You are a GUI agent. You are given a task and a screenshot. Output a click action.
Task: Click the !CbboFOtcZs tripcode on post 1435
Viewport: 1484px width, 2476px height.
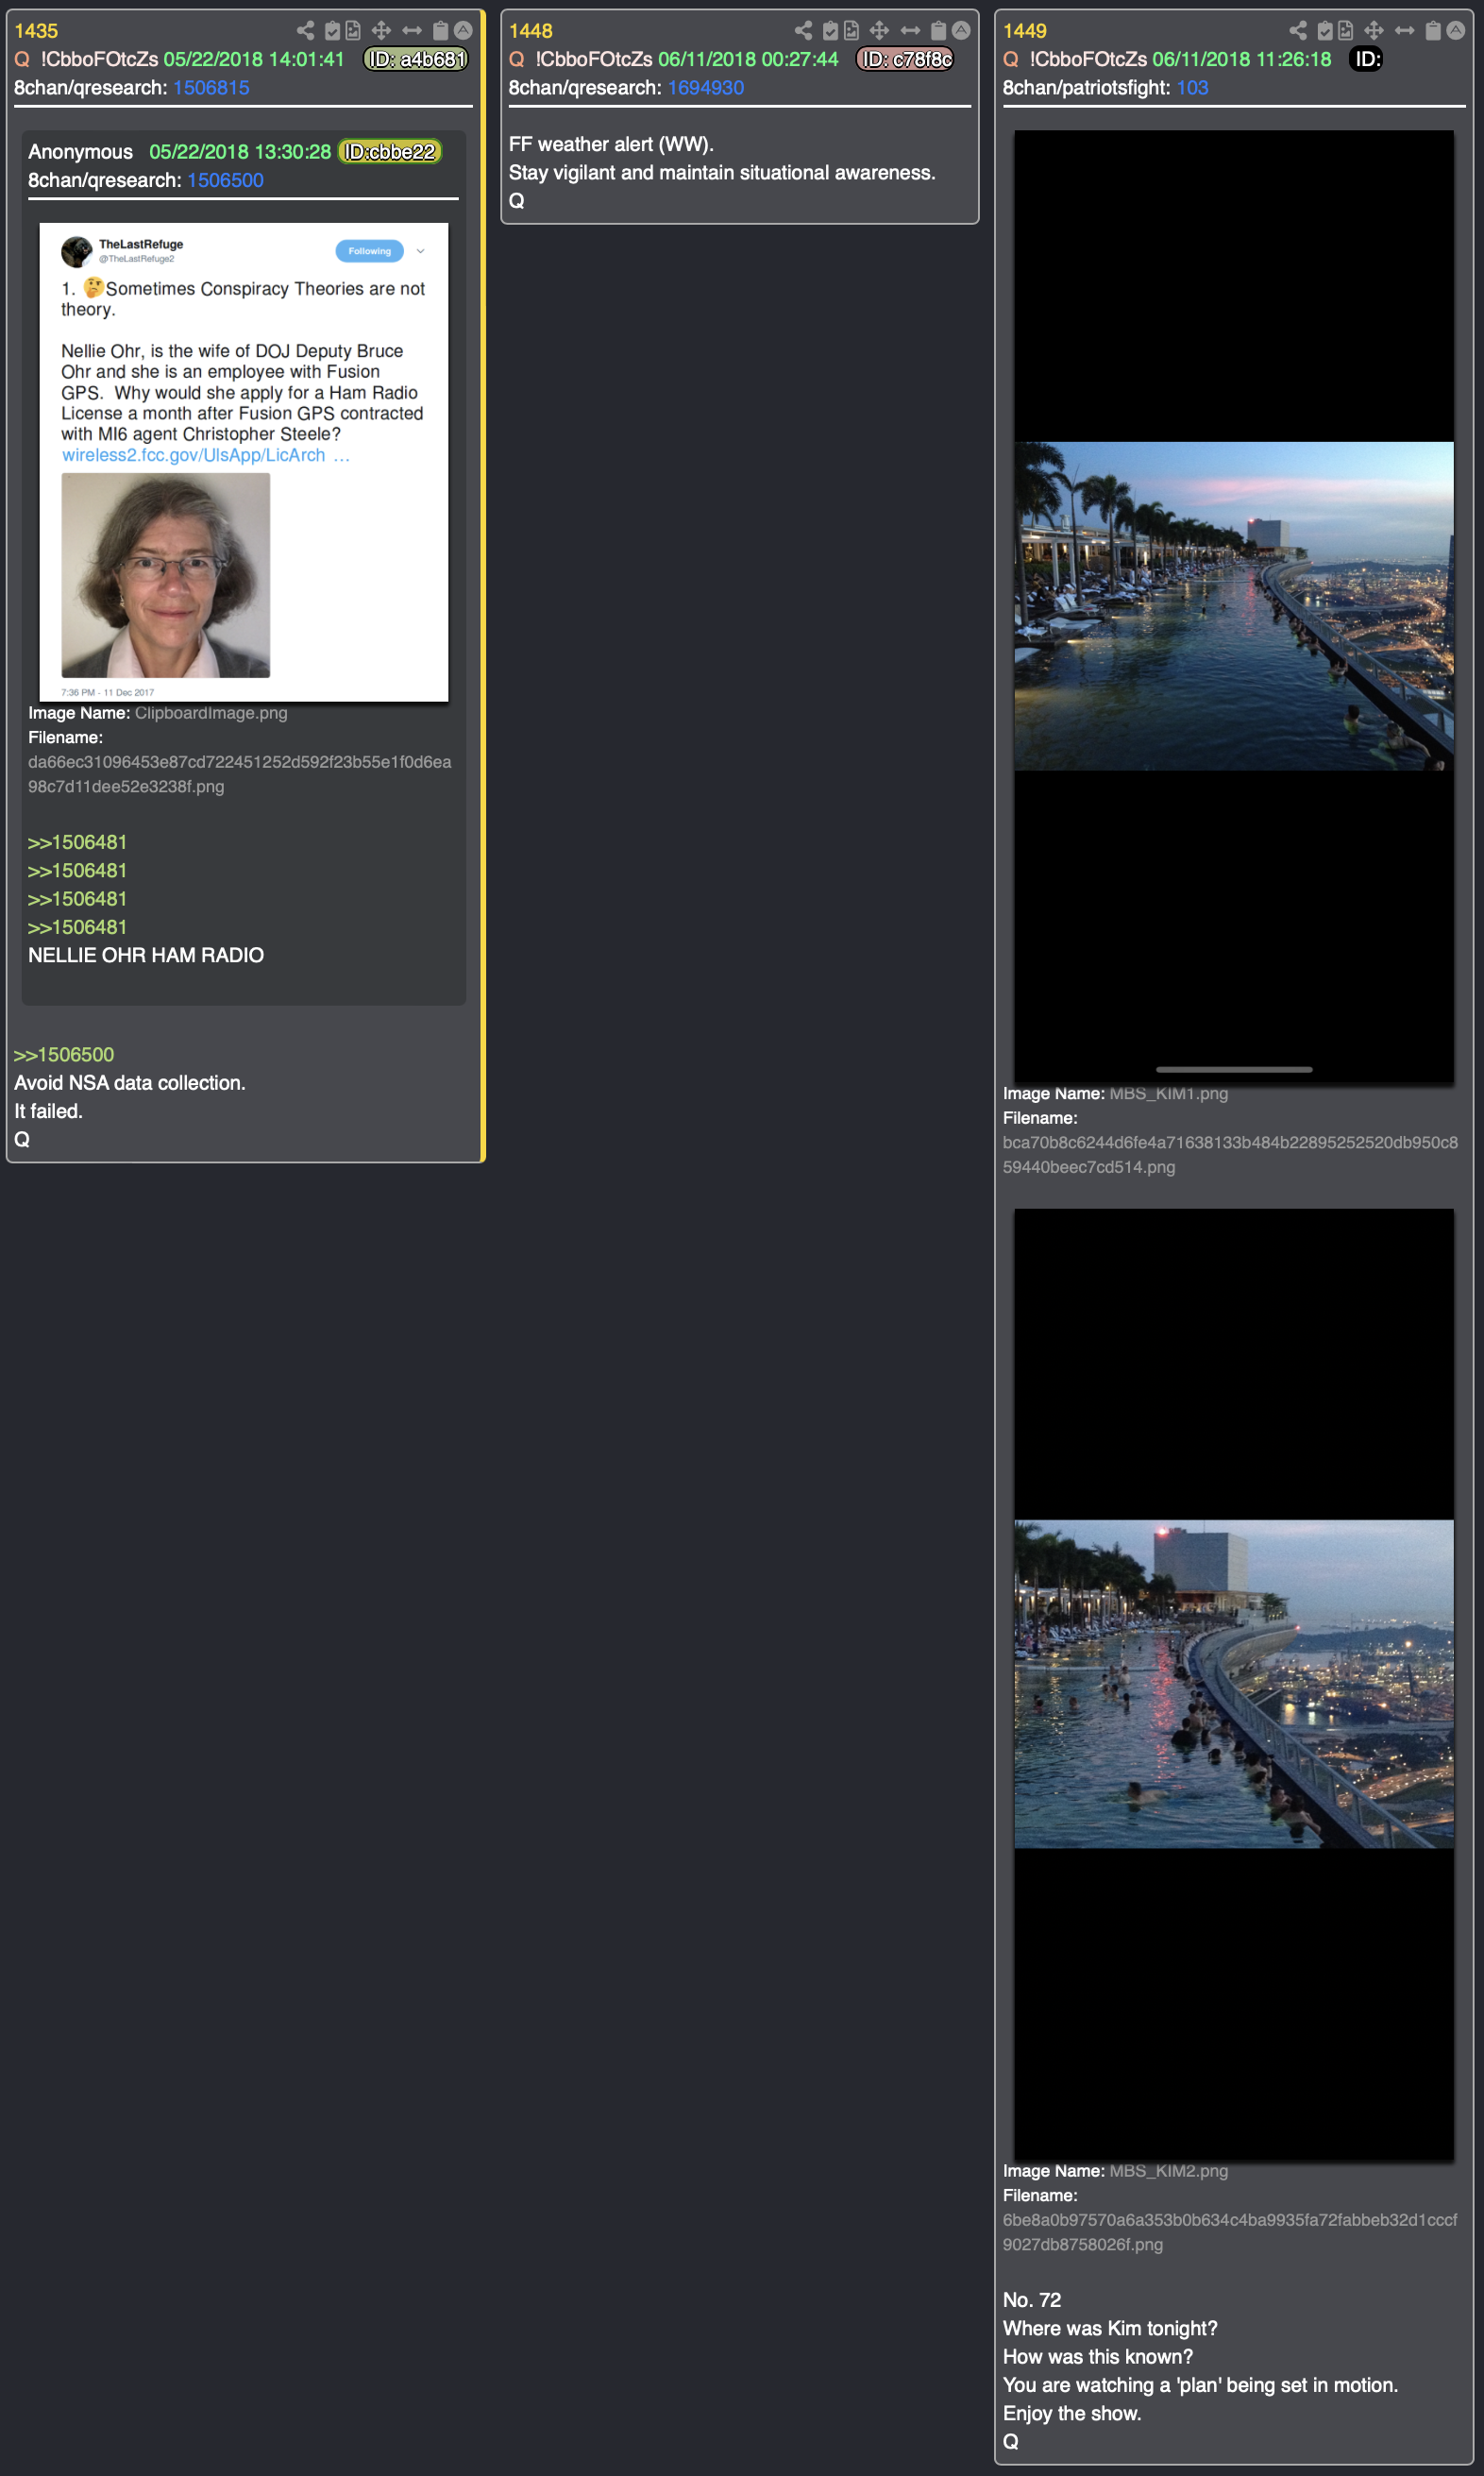99,60
